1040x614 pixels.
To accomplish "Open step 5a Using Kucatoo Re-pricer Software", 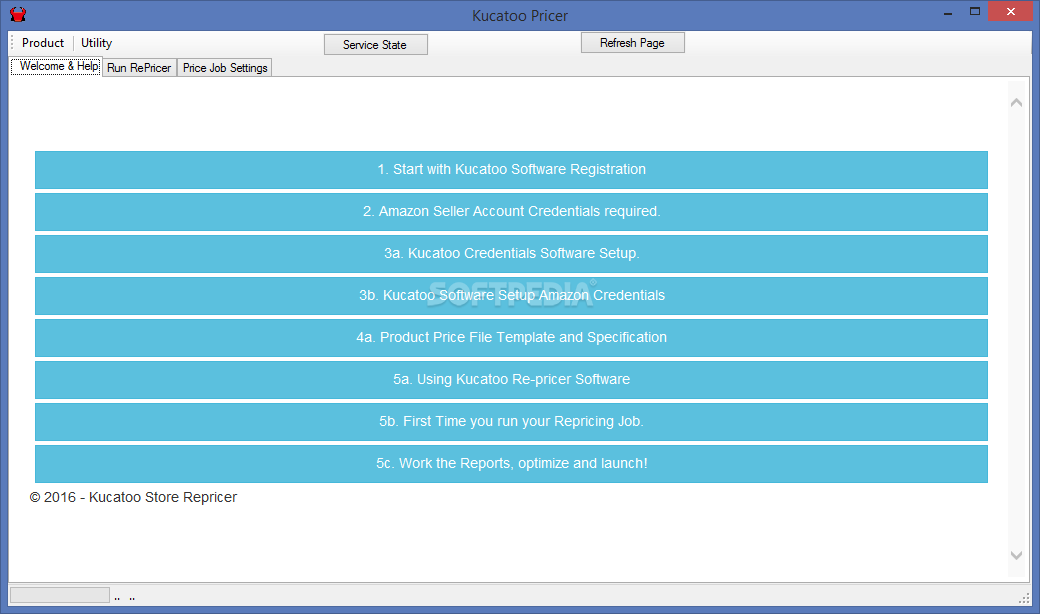I will pyautogui.click(x=511, y=379).
